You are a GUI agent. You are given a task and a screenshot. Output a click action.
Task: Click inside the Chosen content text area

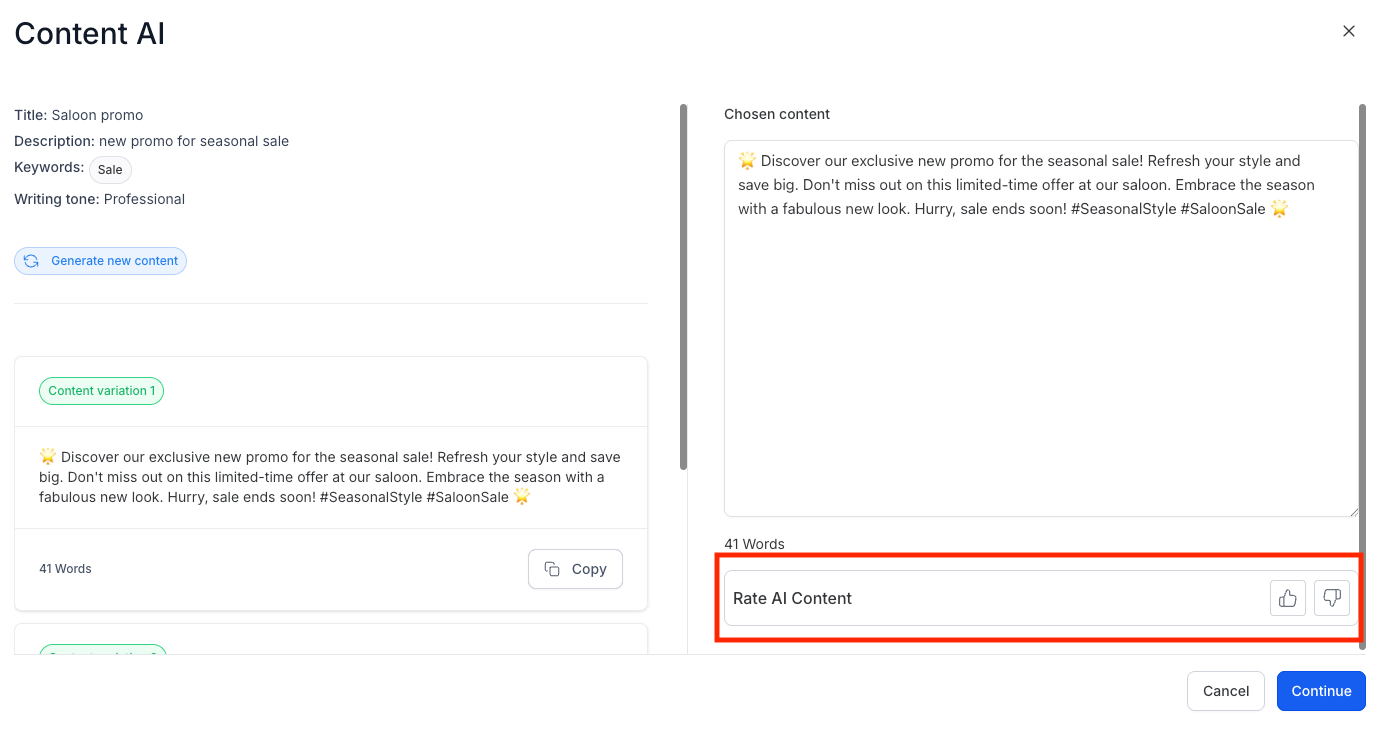(x=1040, y=350)
